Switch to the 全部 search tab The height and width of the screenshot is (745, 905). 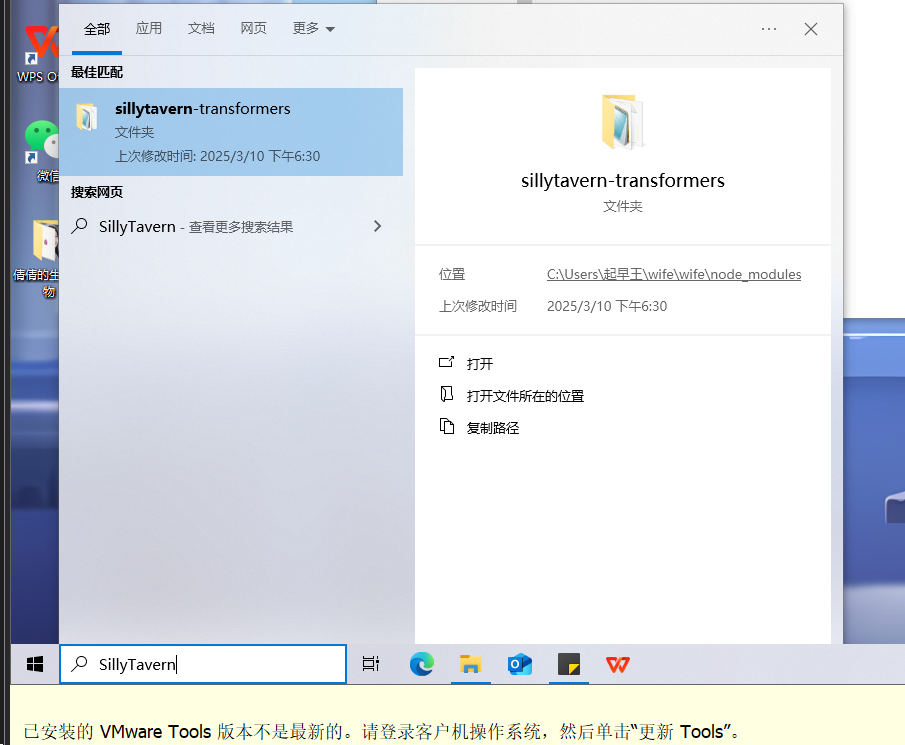(x=96, y=29)
